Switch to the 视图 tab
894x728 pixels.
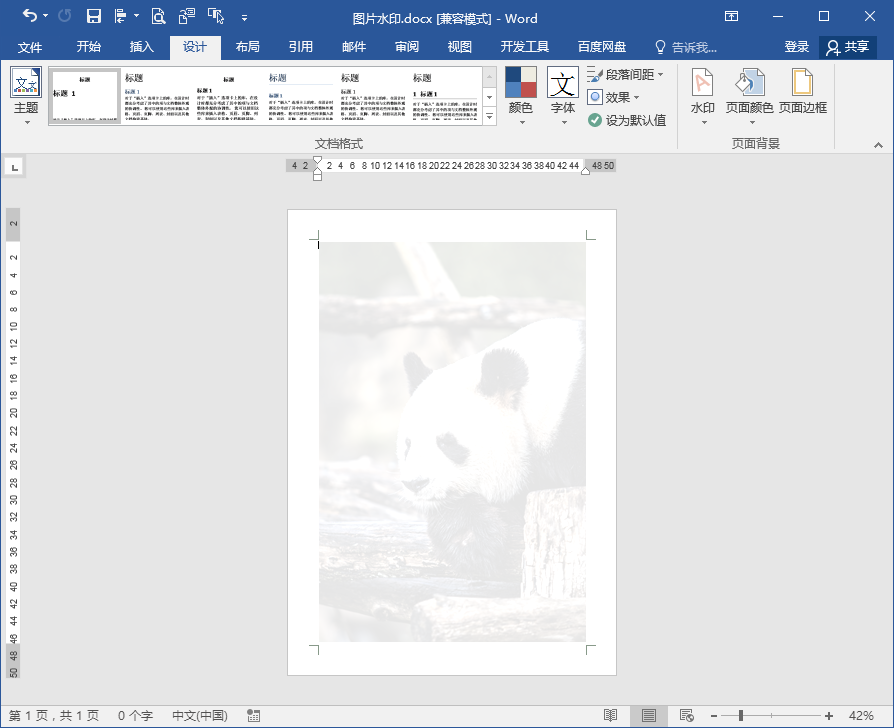tap(460, 47)
